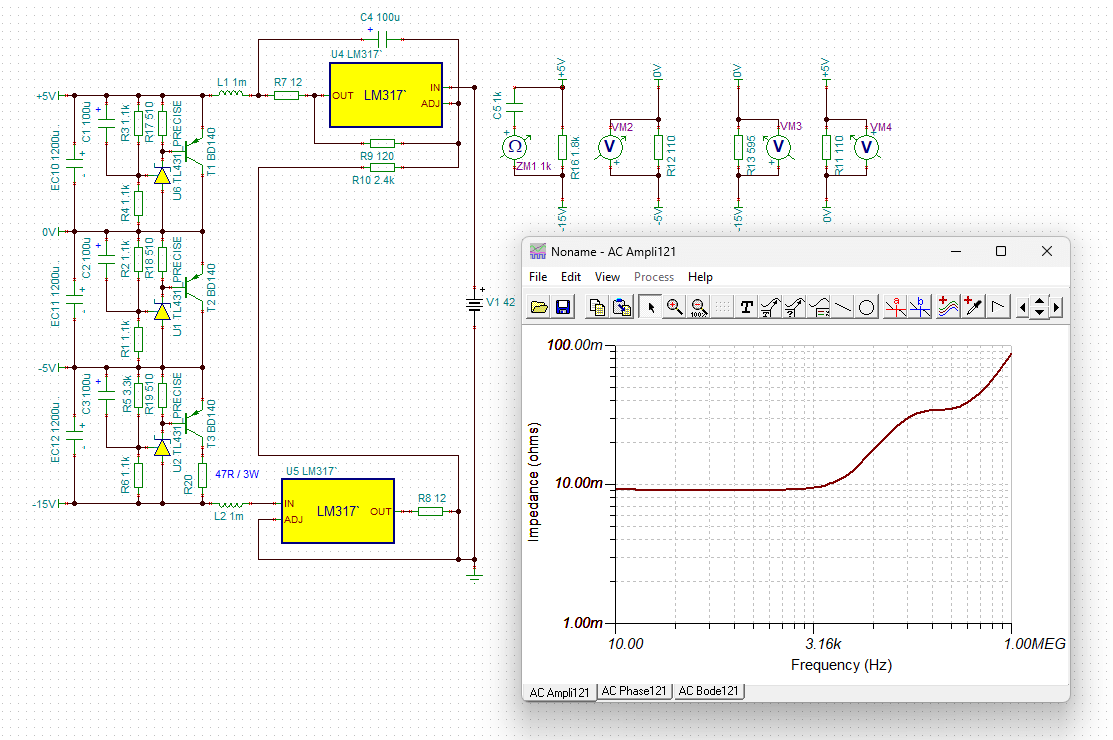Activate cursor 'a' marker tool
Image resolution: width=1113 pixels, height=740 pixels.
(x=896, y=307)
